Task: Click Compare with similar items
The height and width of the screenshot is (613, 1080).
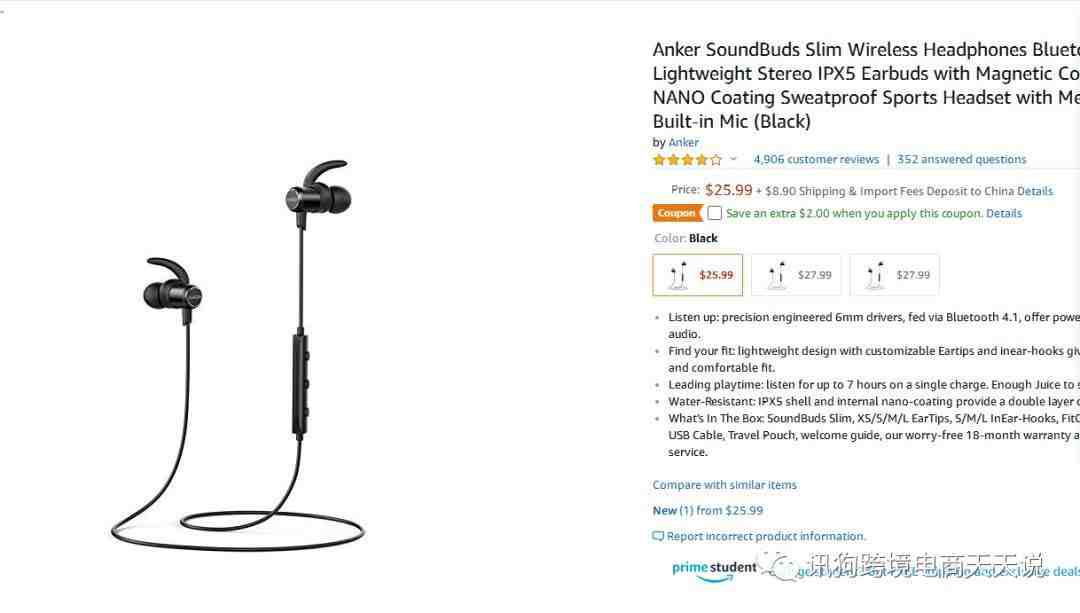Action: click(x=725, y=485)
